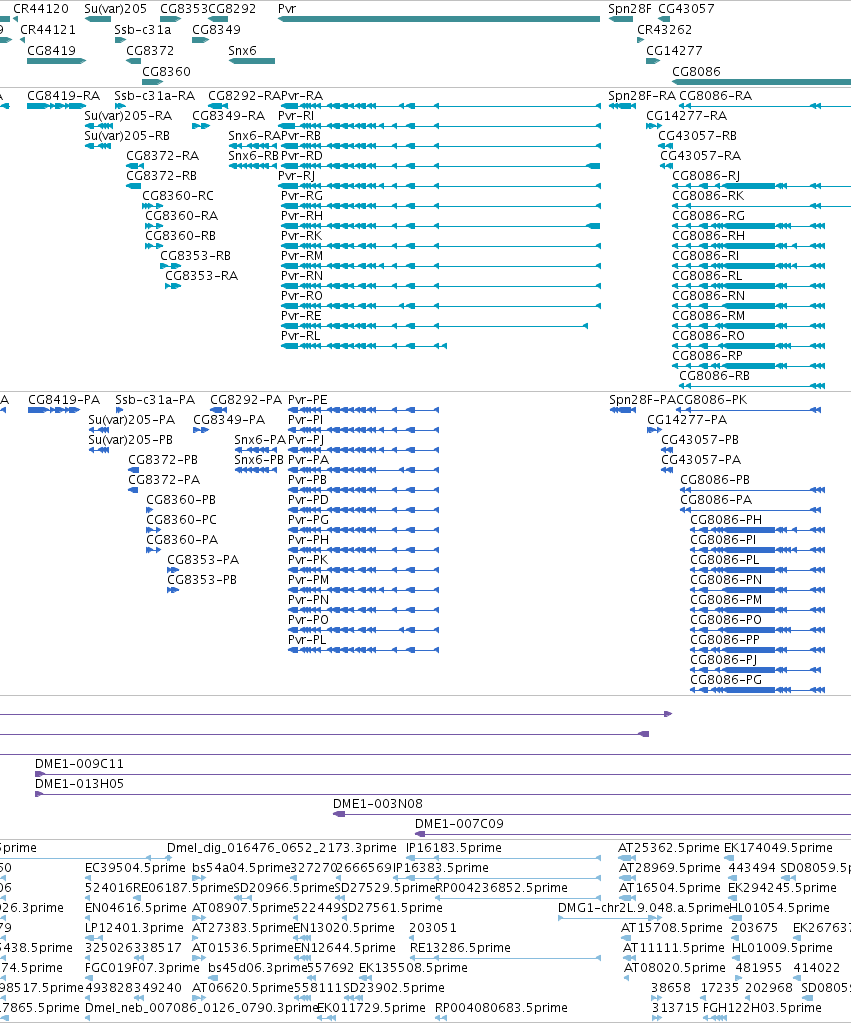Click protein CG8086-PK label
This screenshot has width=851, height=1023.
pos(712,400)
